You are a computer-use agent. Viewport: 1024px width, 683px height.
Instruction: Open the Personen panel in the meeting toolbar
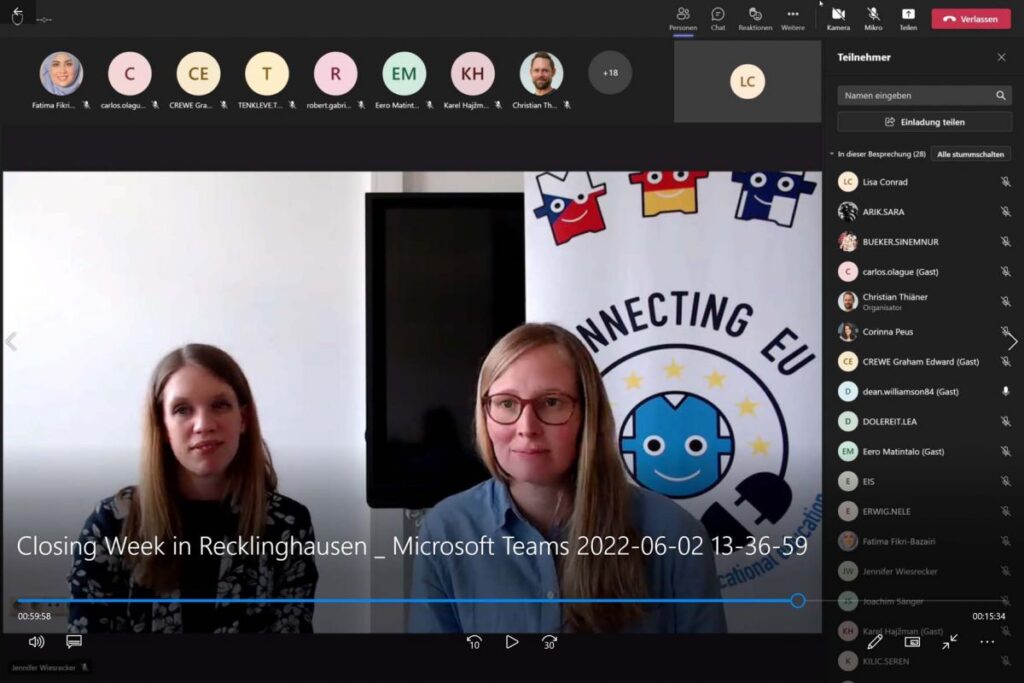point(682,18)
